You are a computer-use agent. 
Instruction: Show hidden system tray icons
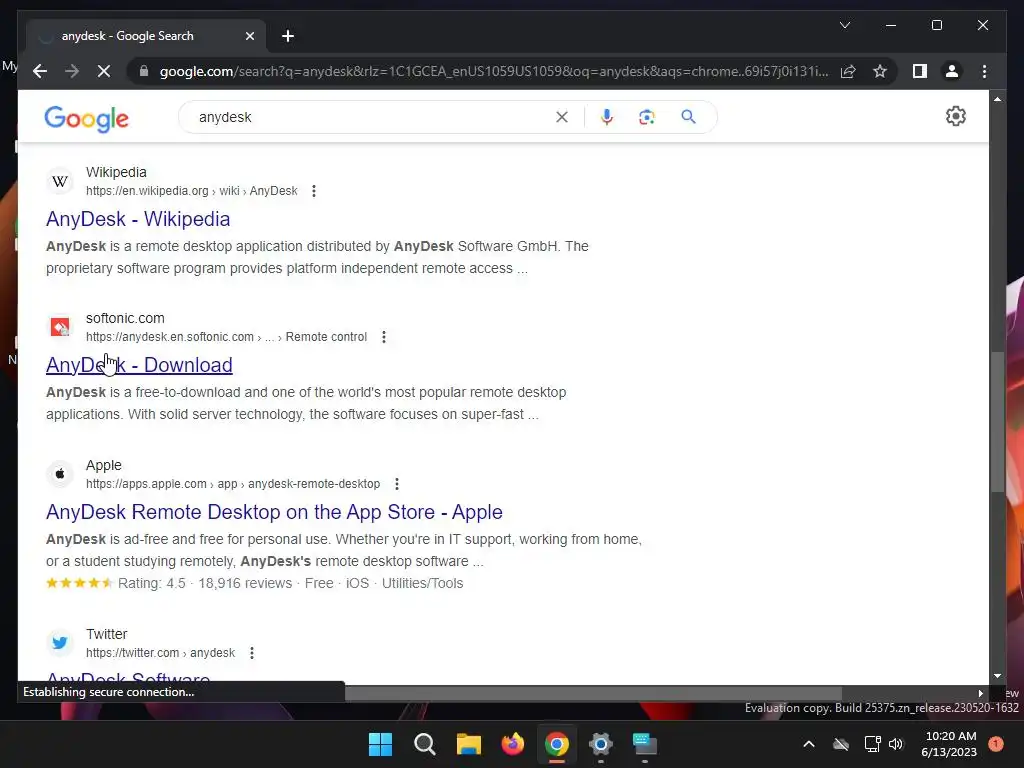808,744
